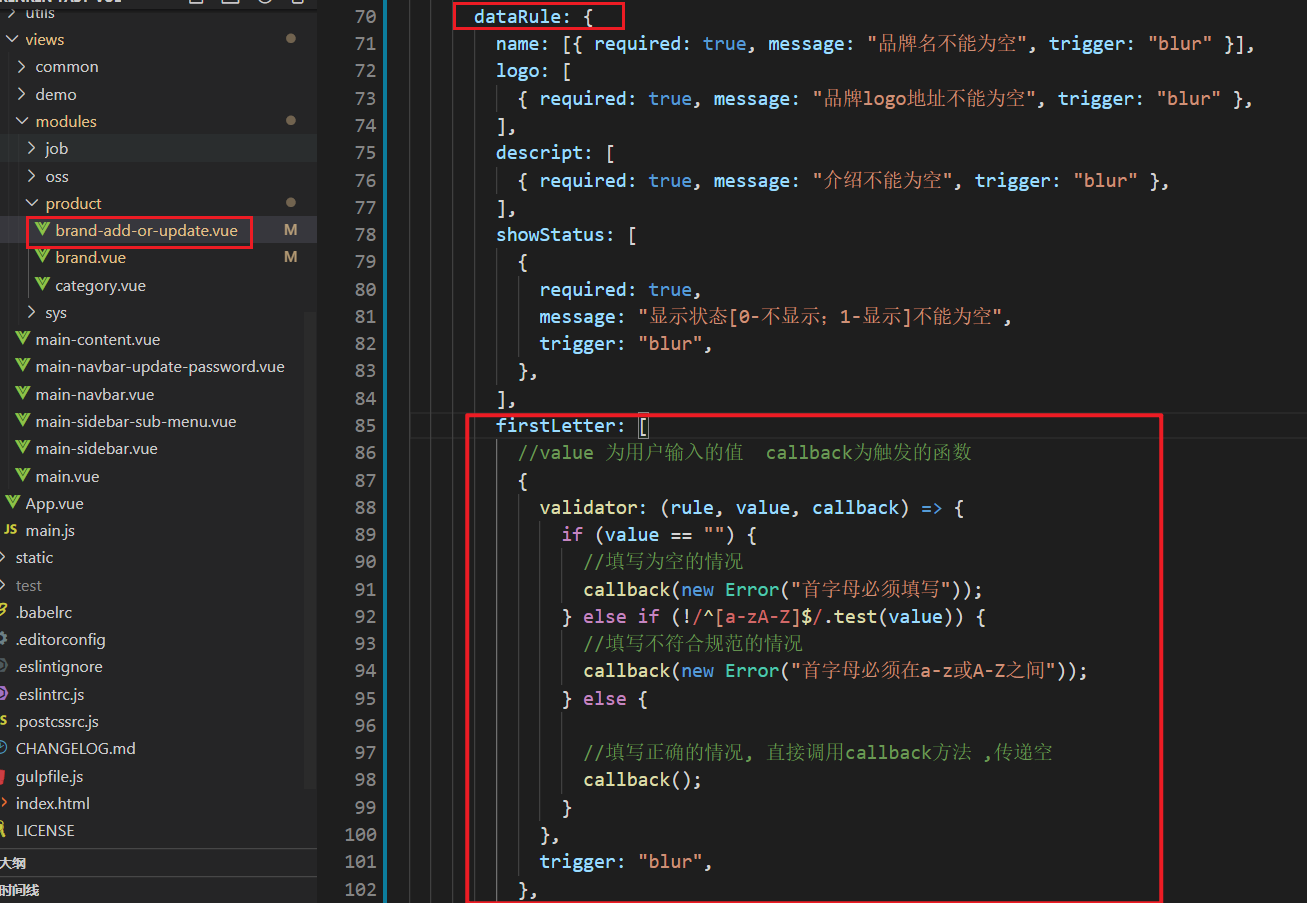Screen dimensions: 1307x903
Task: Expand the job folder chevron
Action: coord(32,148)
